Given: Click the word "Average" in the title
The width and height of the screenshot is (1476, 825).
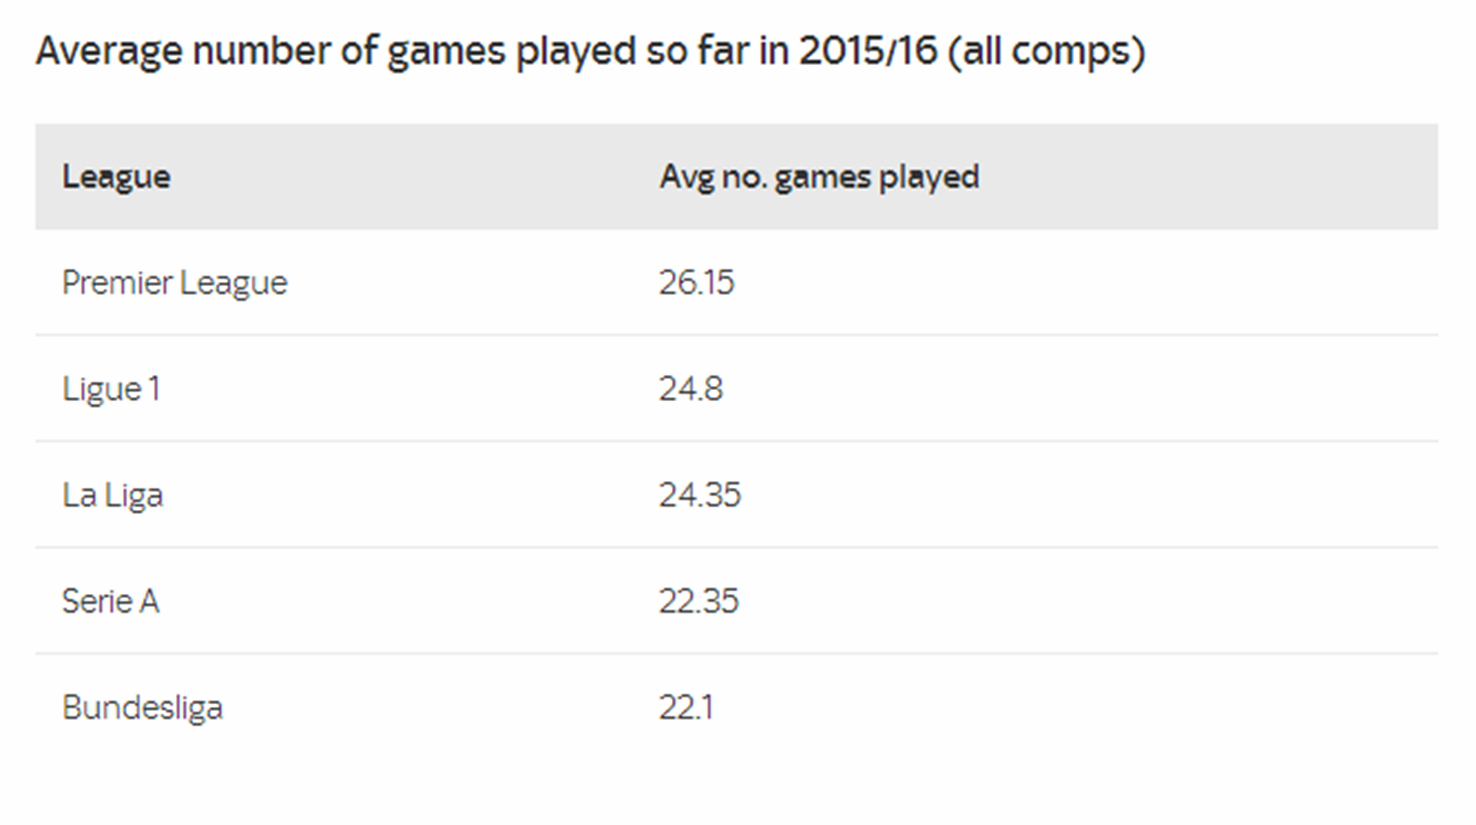Looking at the screenshot, I should [108, 51].
